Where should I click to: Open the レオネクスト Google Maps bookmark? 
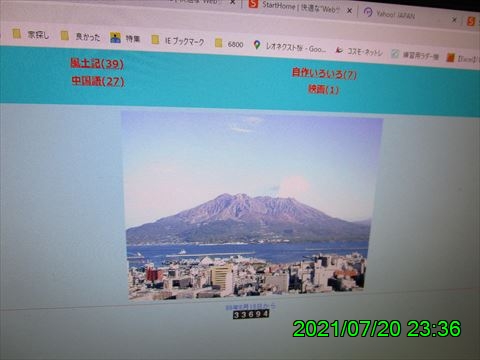pos(289,47)
